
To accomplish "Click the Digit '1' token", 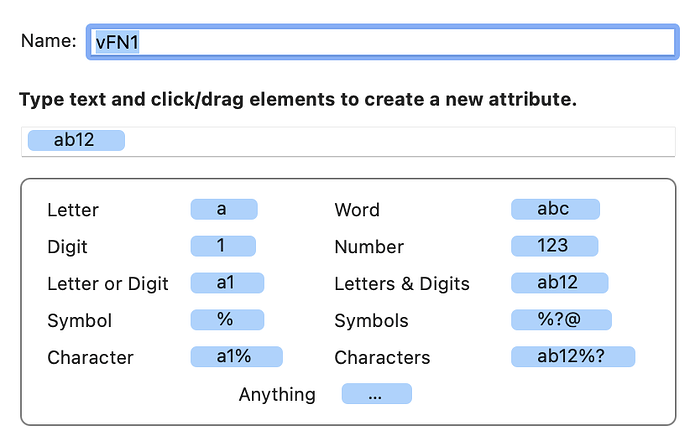I will pos(223,246).
